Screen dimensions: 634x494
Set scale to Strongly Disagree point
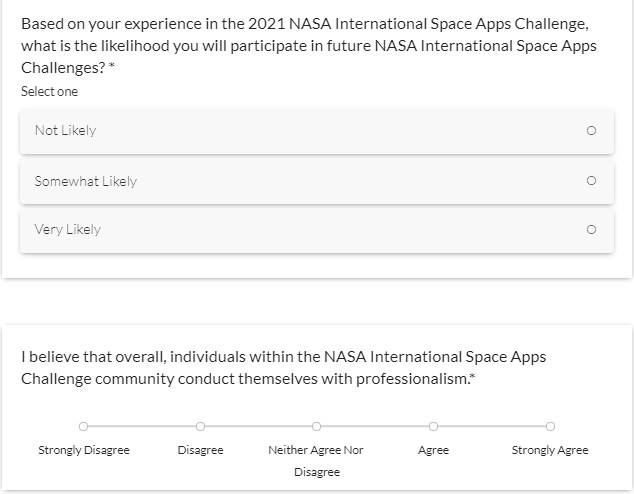[x=84, y=426]
